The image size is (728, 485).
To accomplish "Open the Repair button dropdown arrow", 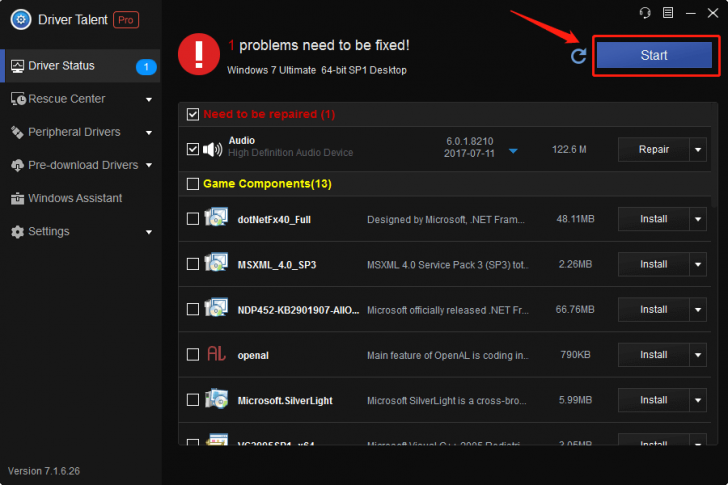I will (698, 149).
